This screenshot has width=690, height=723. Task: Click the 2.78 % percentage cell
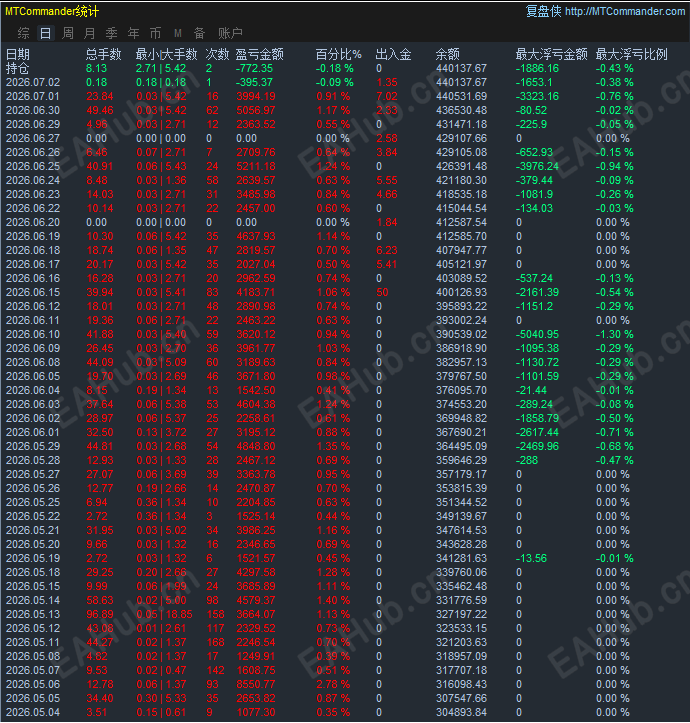(x=333, y=684)
